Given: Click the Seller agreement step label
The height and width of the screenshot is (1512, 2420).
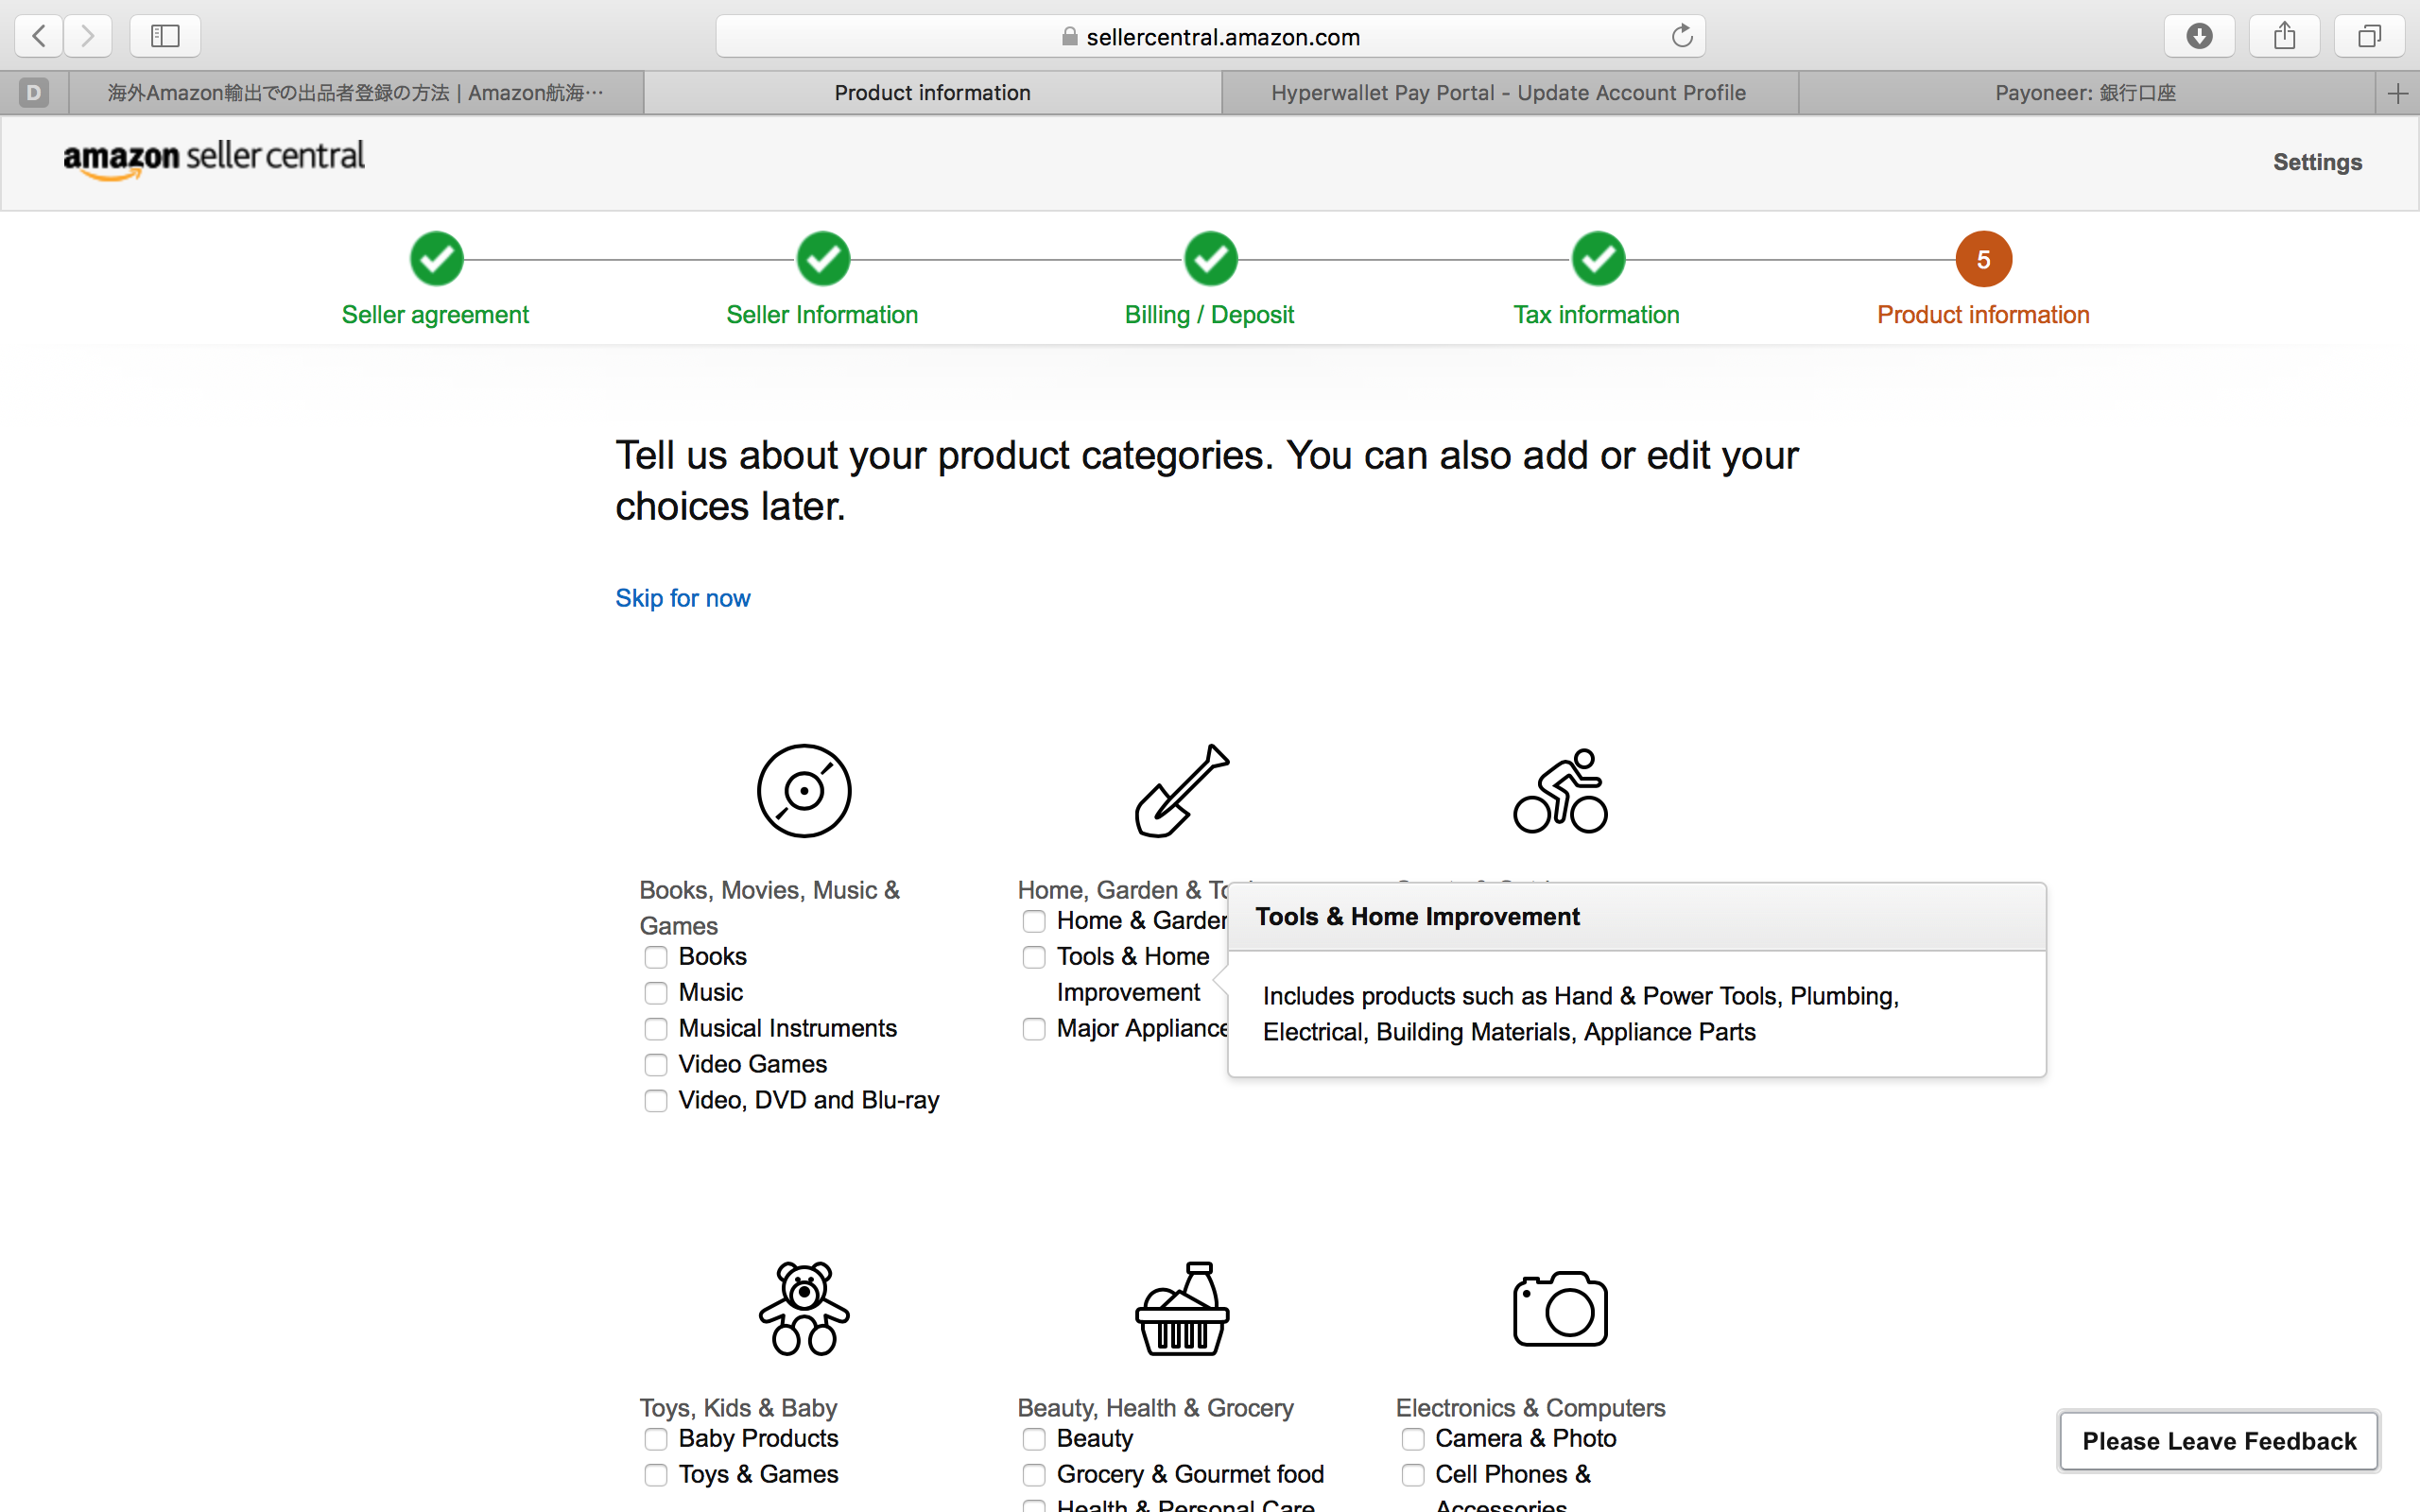Looking at the screenshot, I should click(x=435, y=315).
